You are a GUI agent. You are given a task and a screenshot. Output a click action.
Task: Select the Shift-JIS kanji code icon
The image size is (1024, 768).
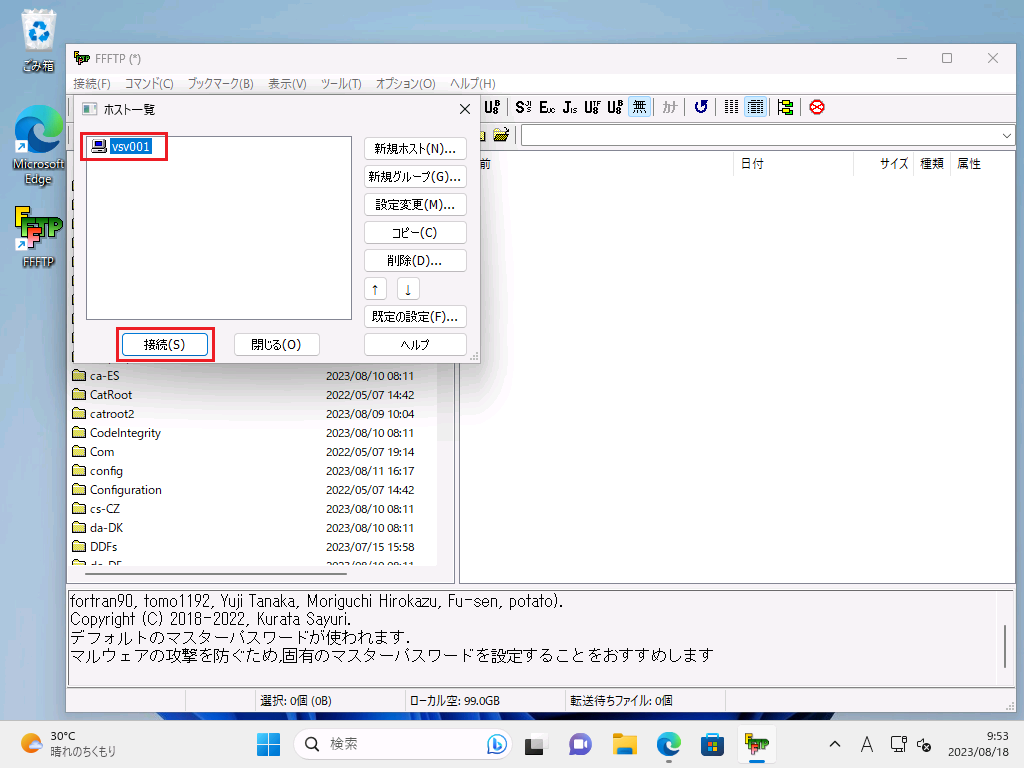523,107
